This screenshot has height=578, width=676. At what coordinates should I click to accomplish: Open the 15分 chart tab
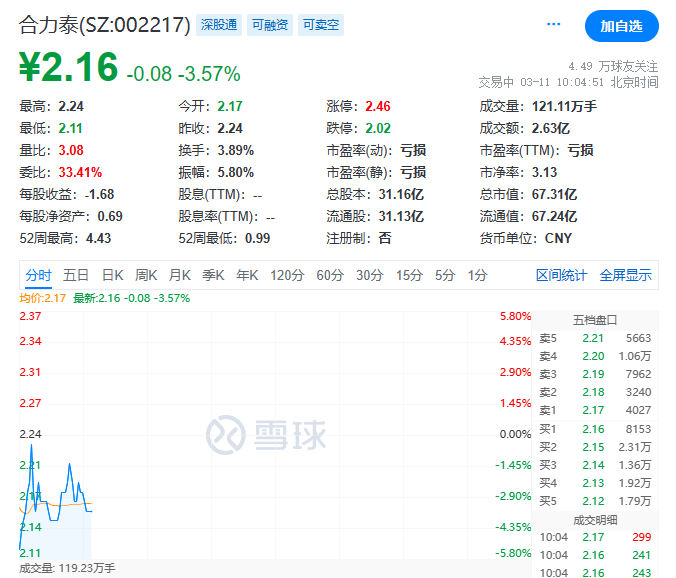pos(409,275)
